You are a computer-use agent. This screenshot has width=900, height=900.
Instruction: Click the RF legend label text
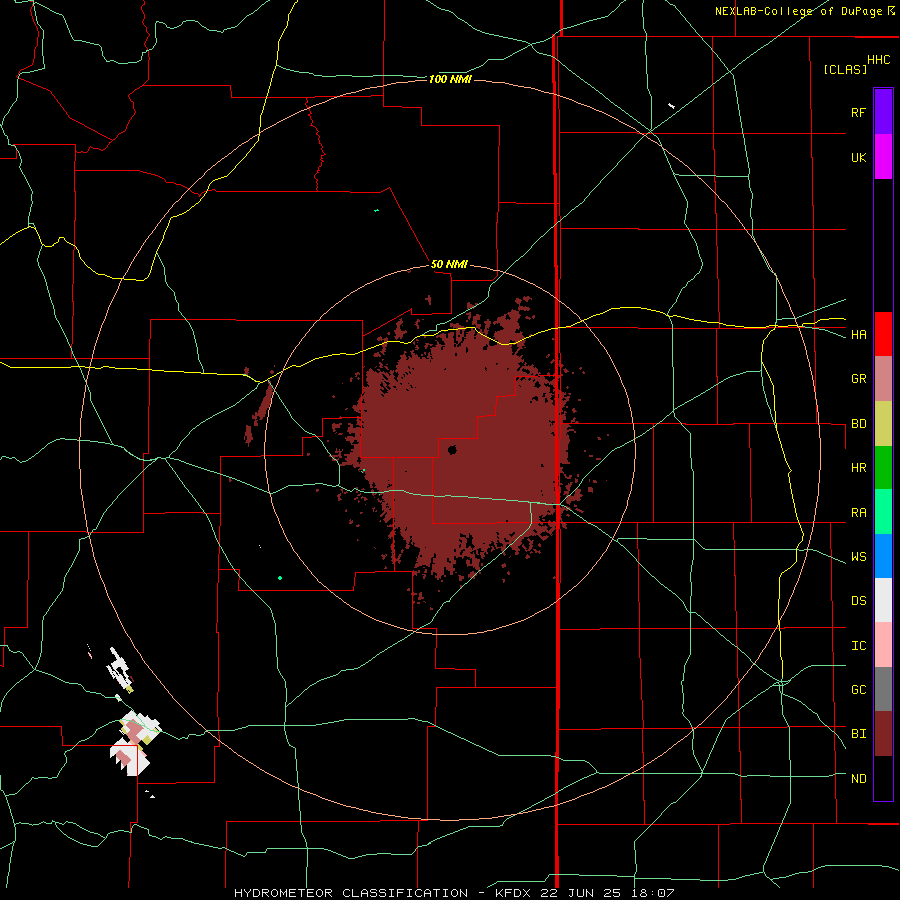(x=858, y=112)
